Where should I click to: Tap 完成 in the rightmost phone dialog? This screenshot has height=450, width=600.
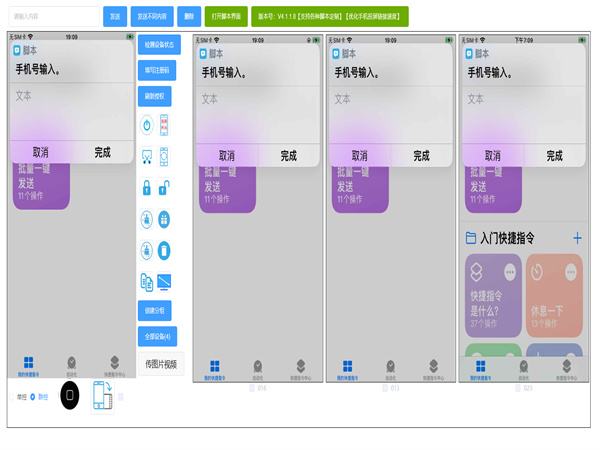point(554,156)
